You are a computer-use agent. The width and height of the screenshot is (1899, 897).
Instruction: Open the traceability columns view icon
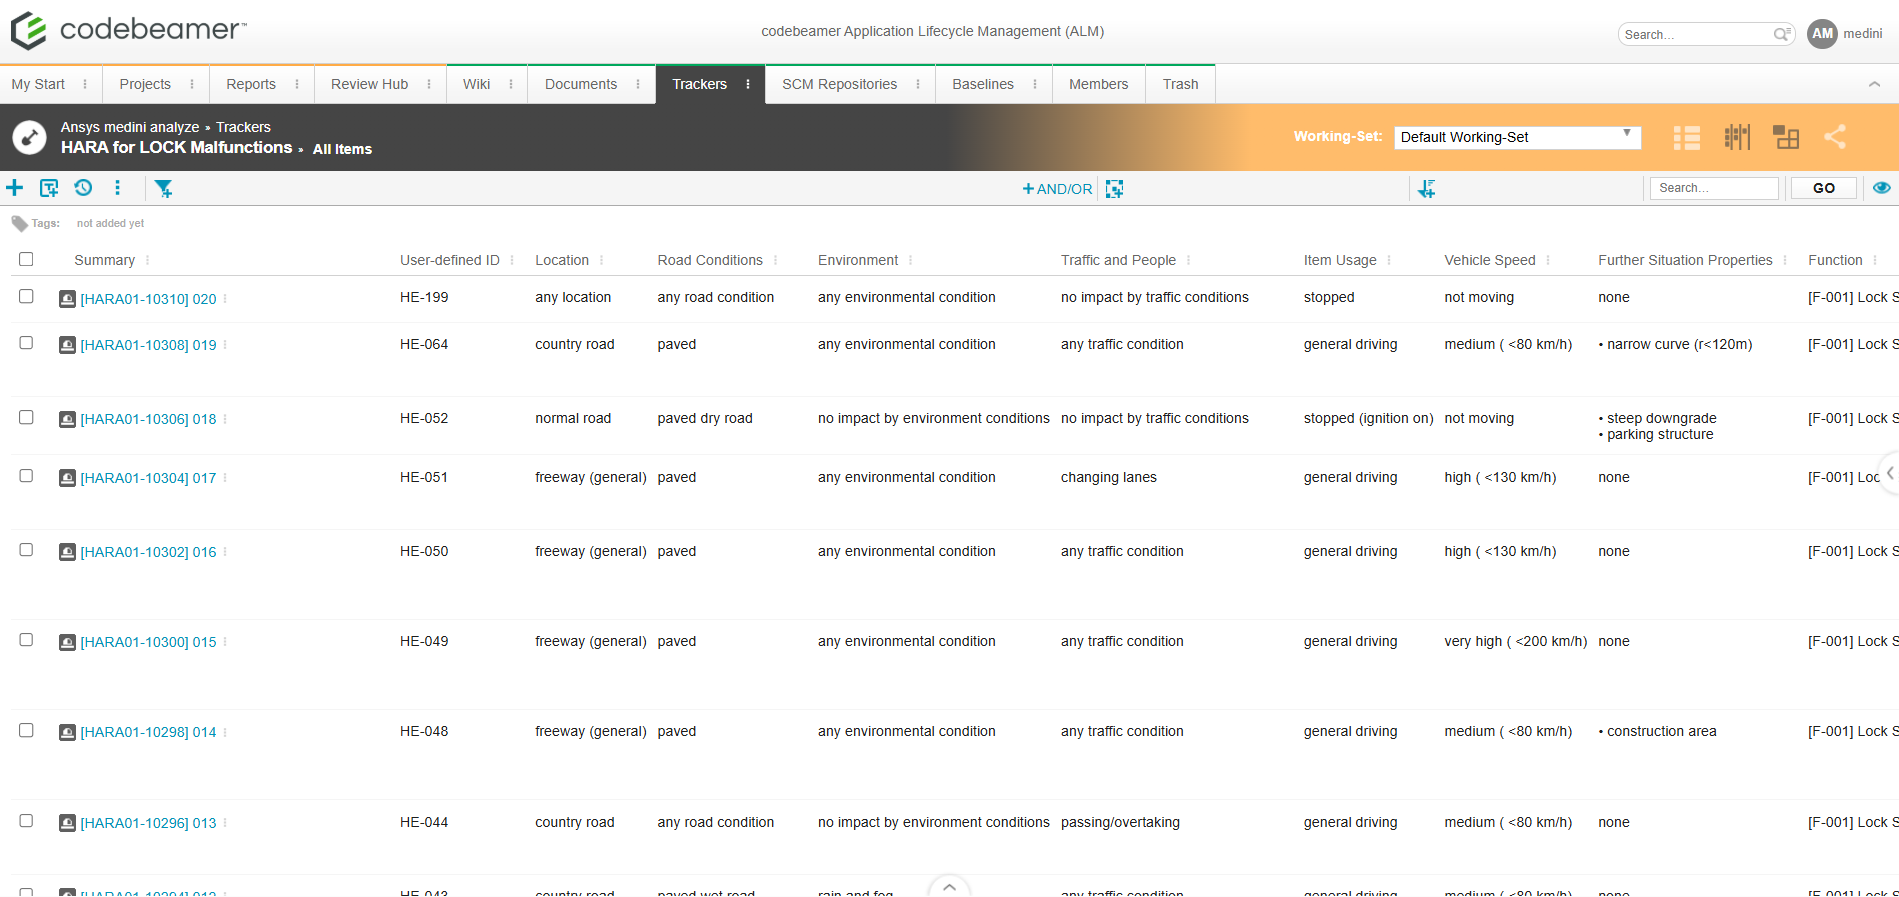click(1737, 137)
